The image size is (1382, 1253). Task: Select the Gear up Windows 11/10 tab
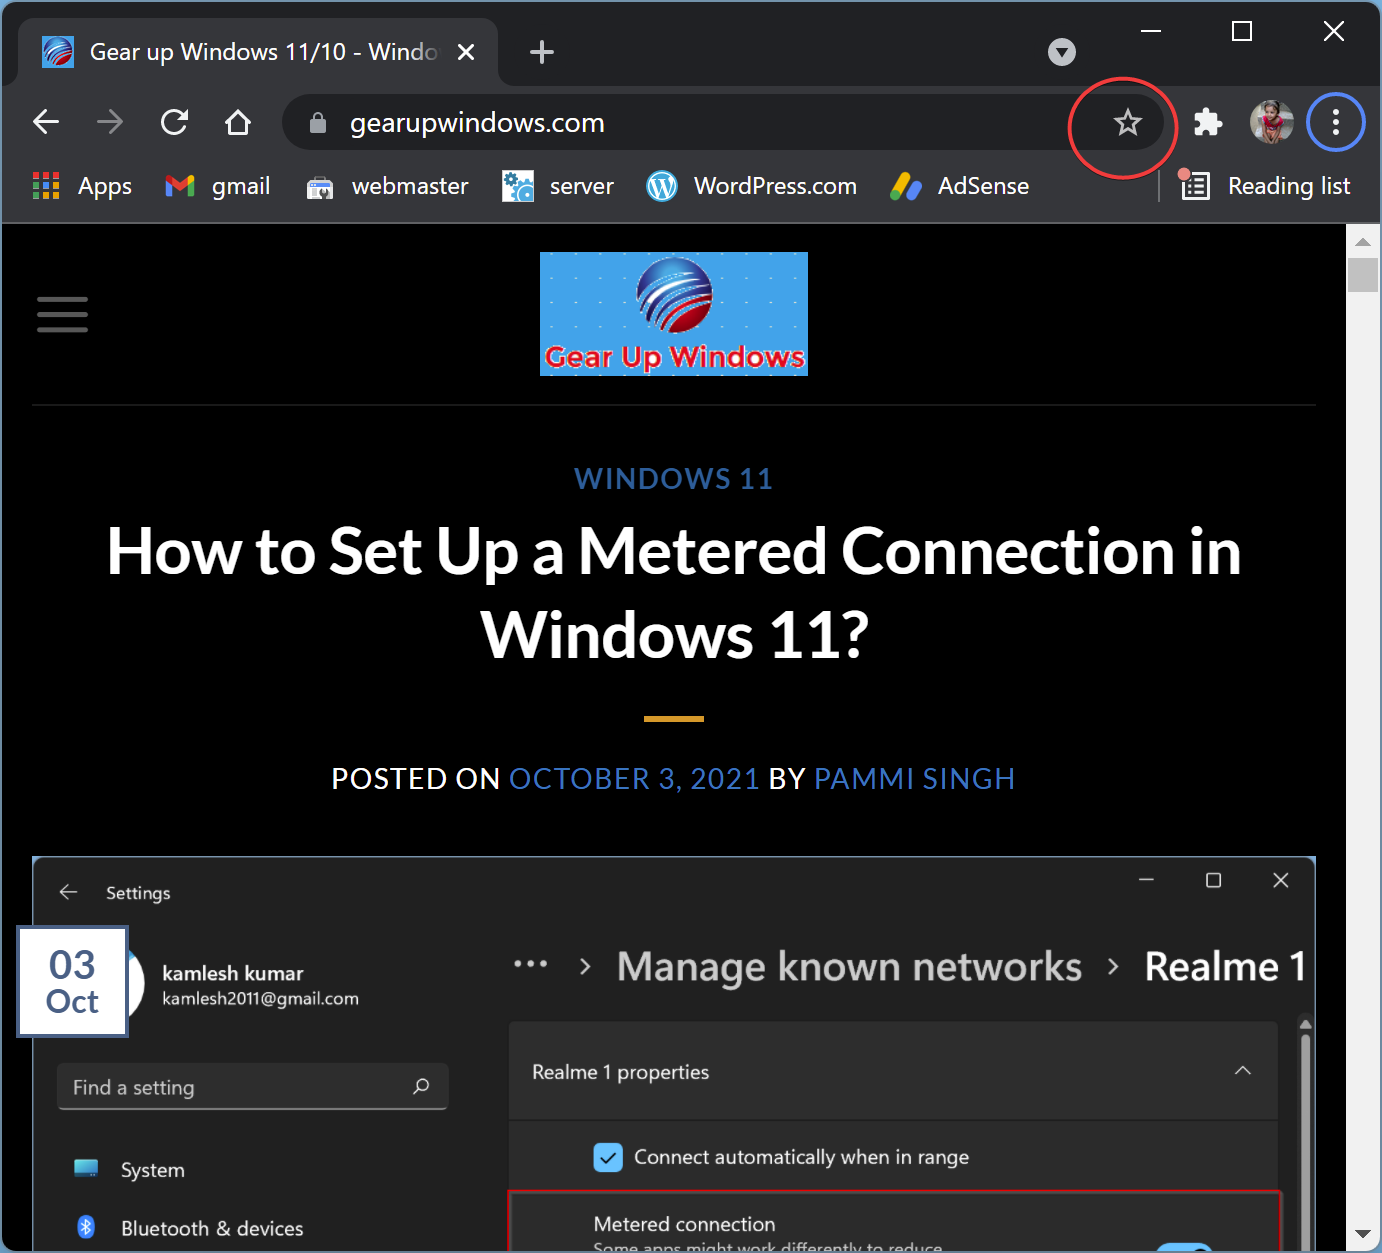258,52
